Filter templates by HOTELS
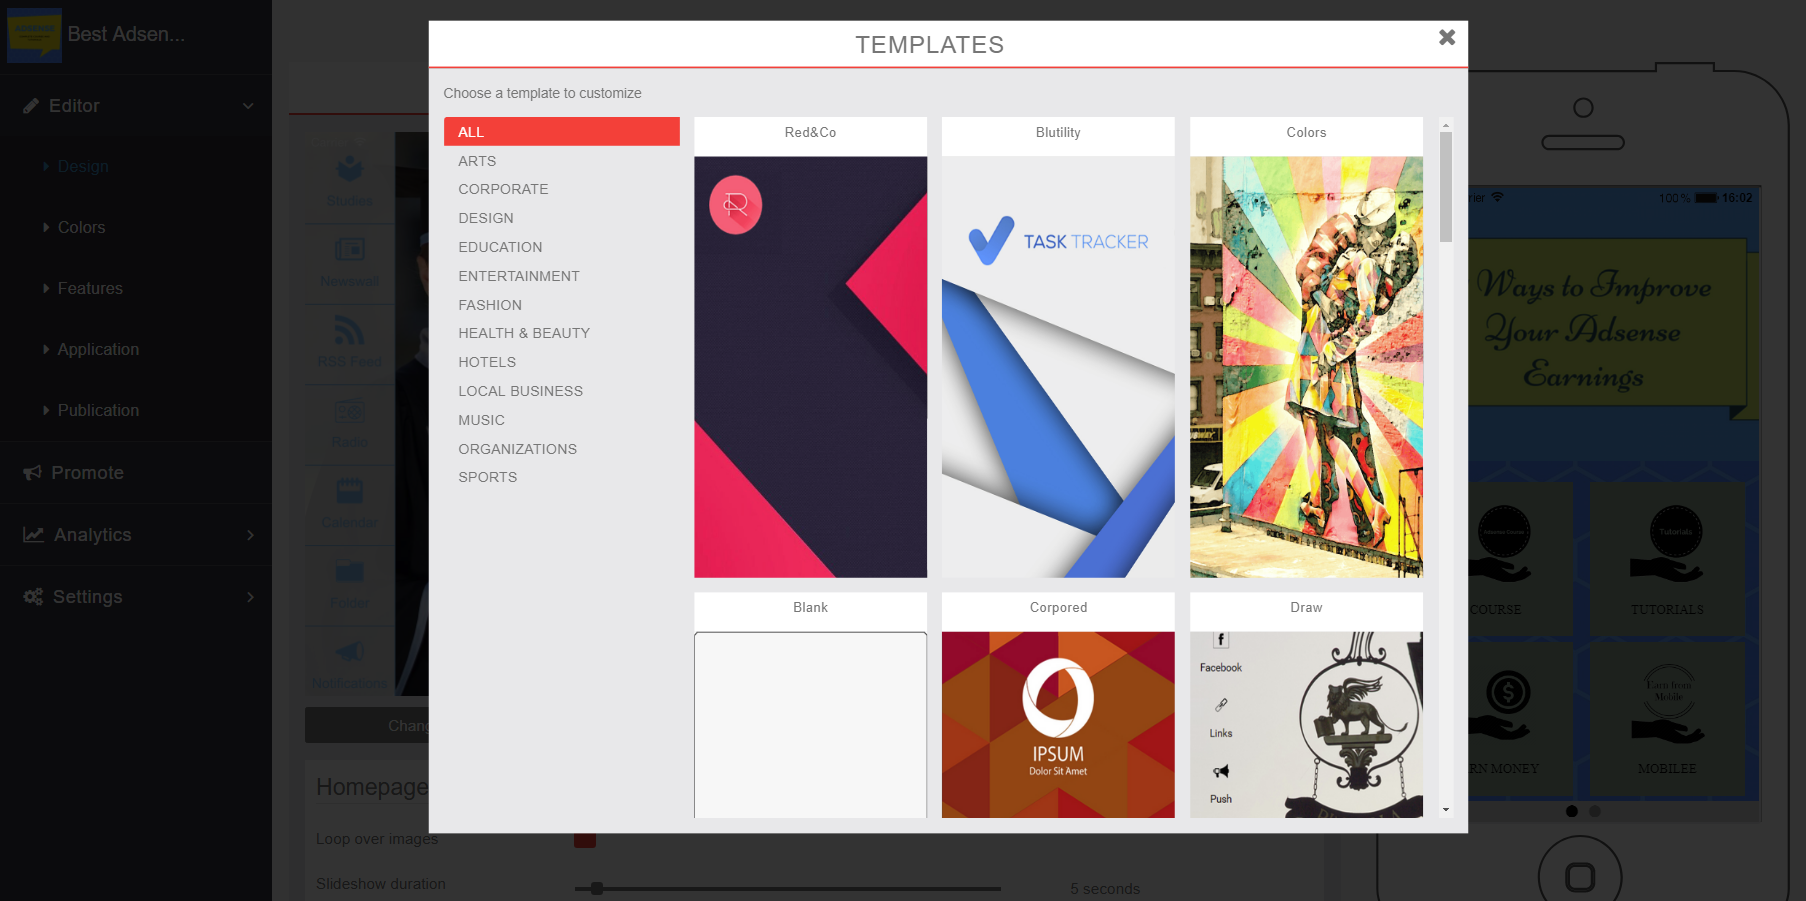Image resolution: width=1806 pixels, height=901 pixels. 487,362
